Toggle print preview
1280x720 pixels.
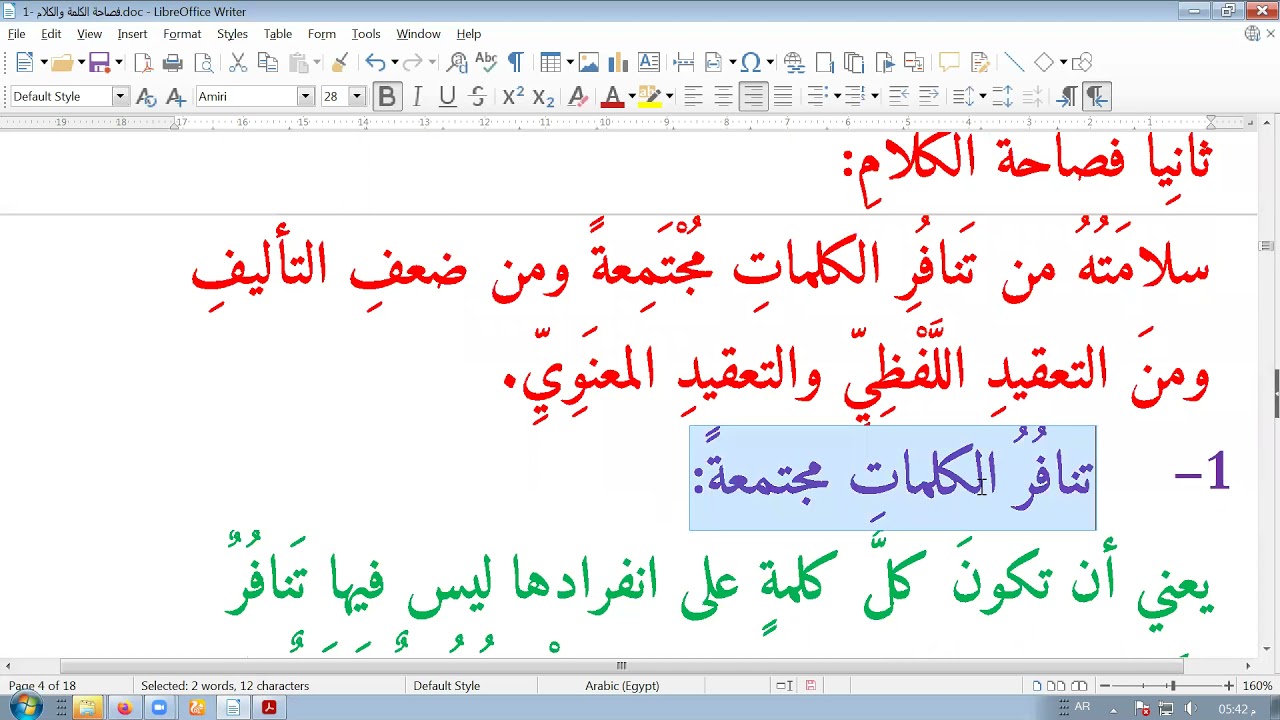204,63
